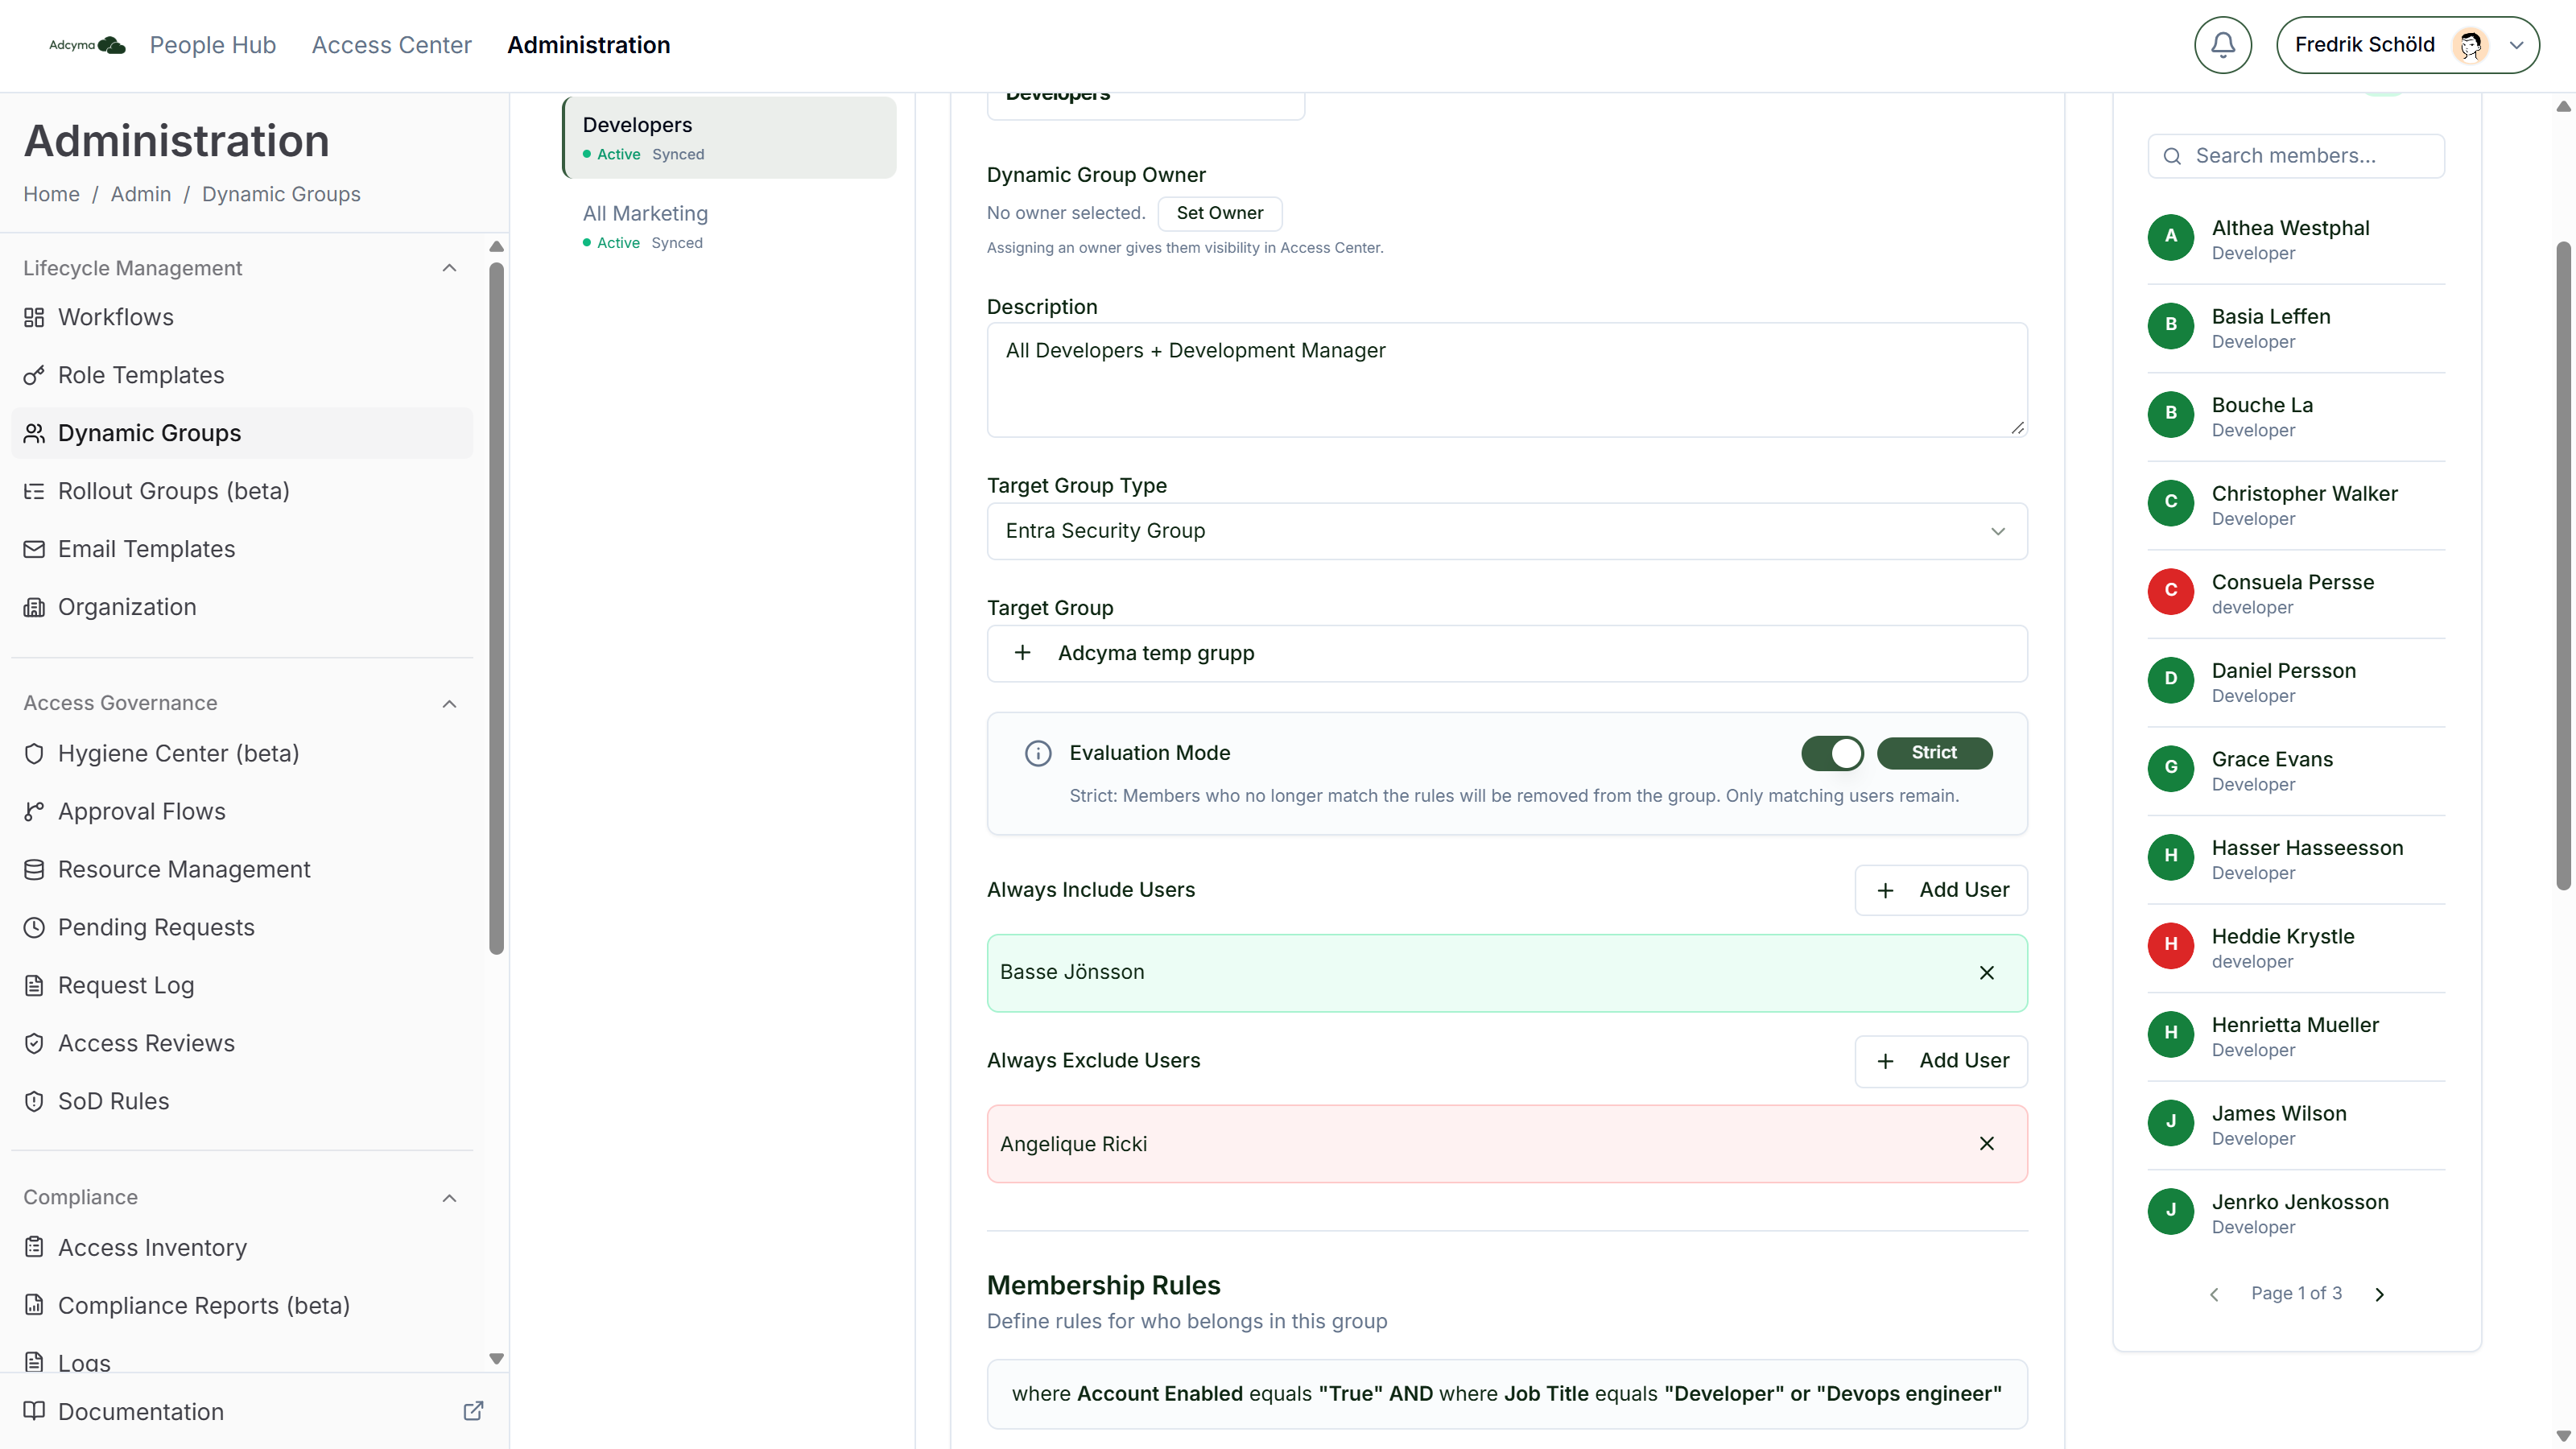The image size is (2576, 1449).
Task: Click the Adcyma temp grupp target group field
Action: coord(1507,653)
